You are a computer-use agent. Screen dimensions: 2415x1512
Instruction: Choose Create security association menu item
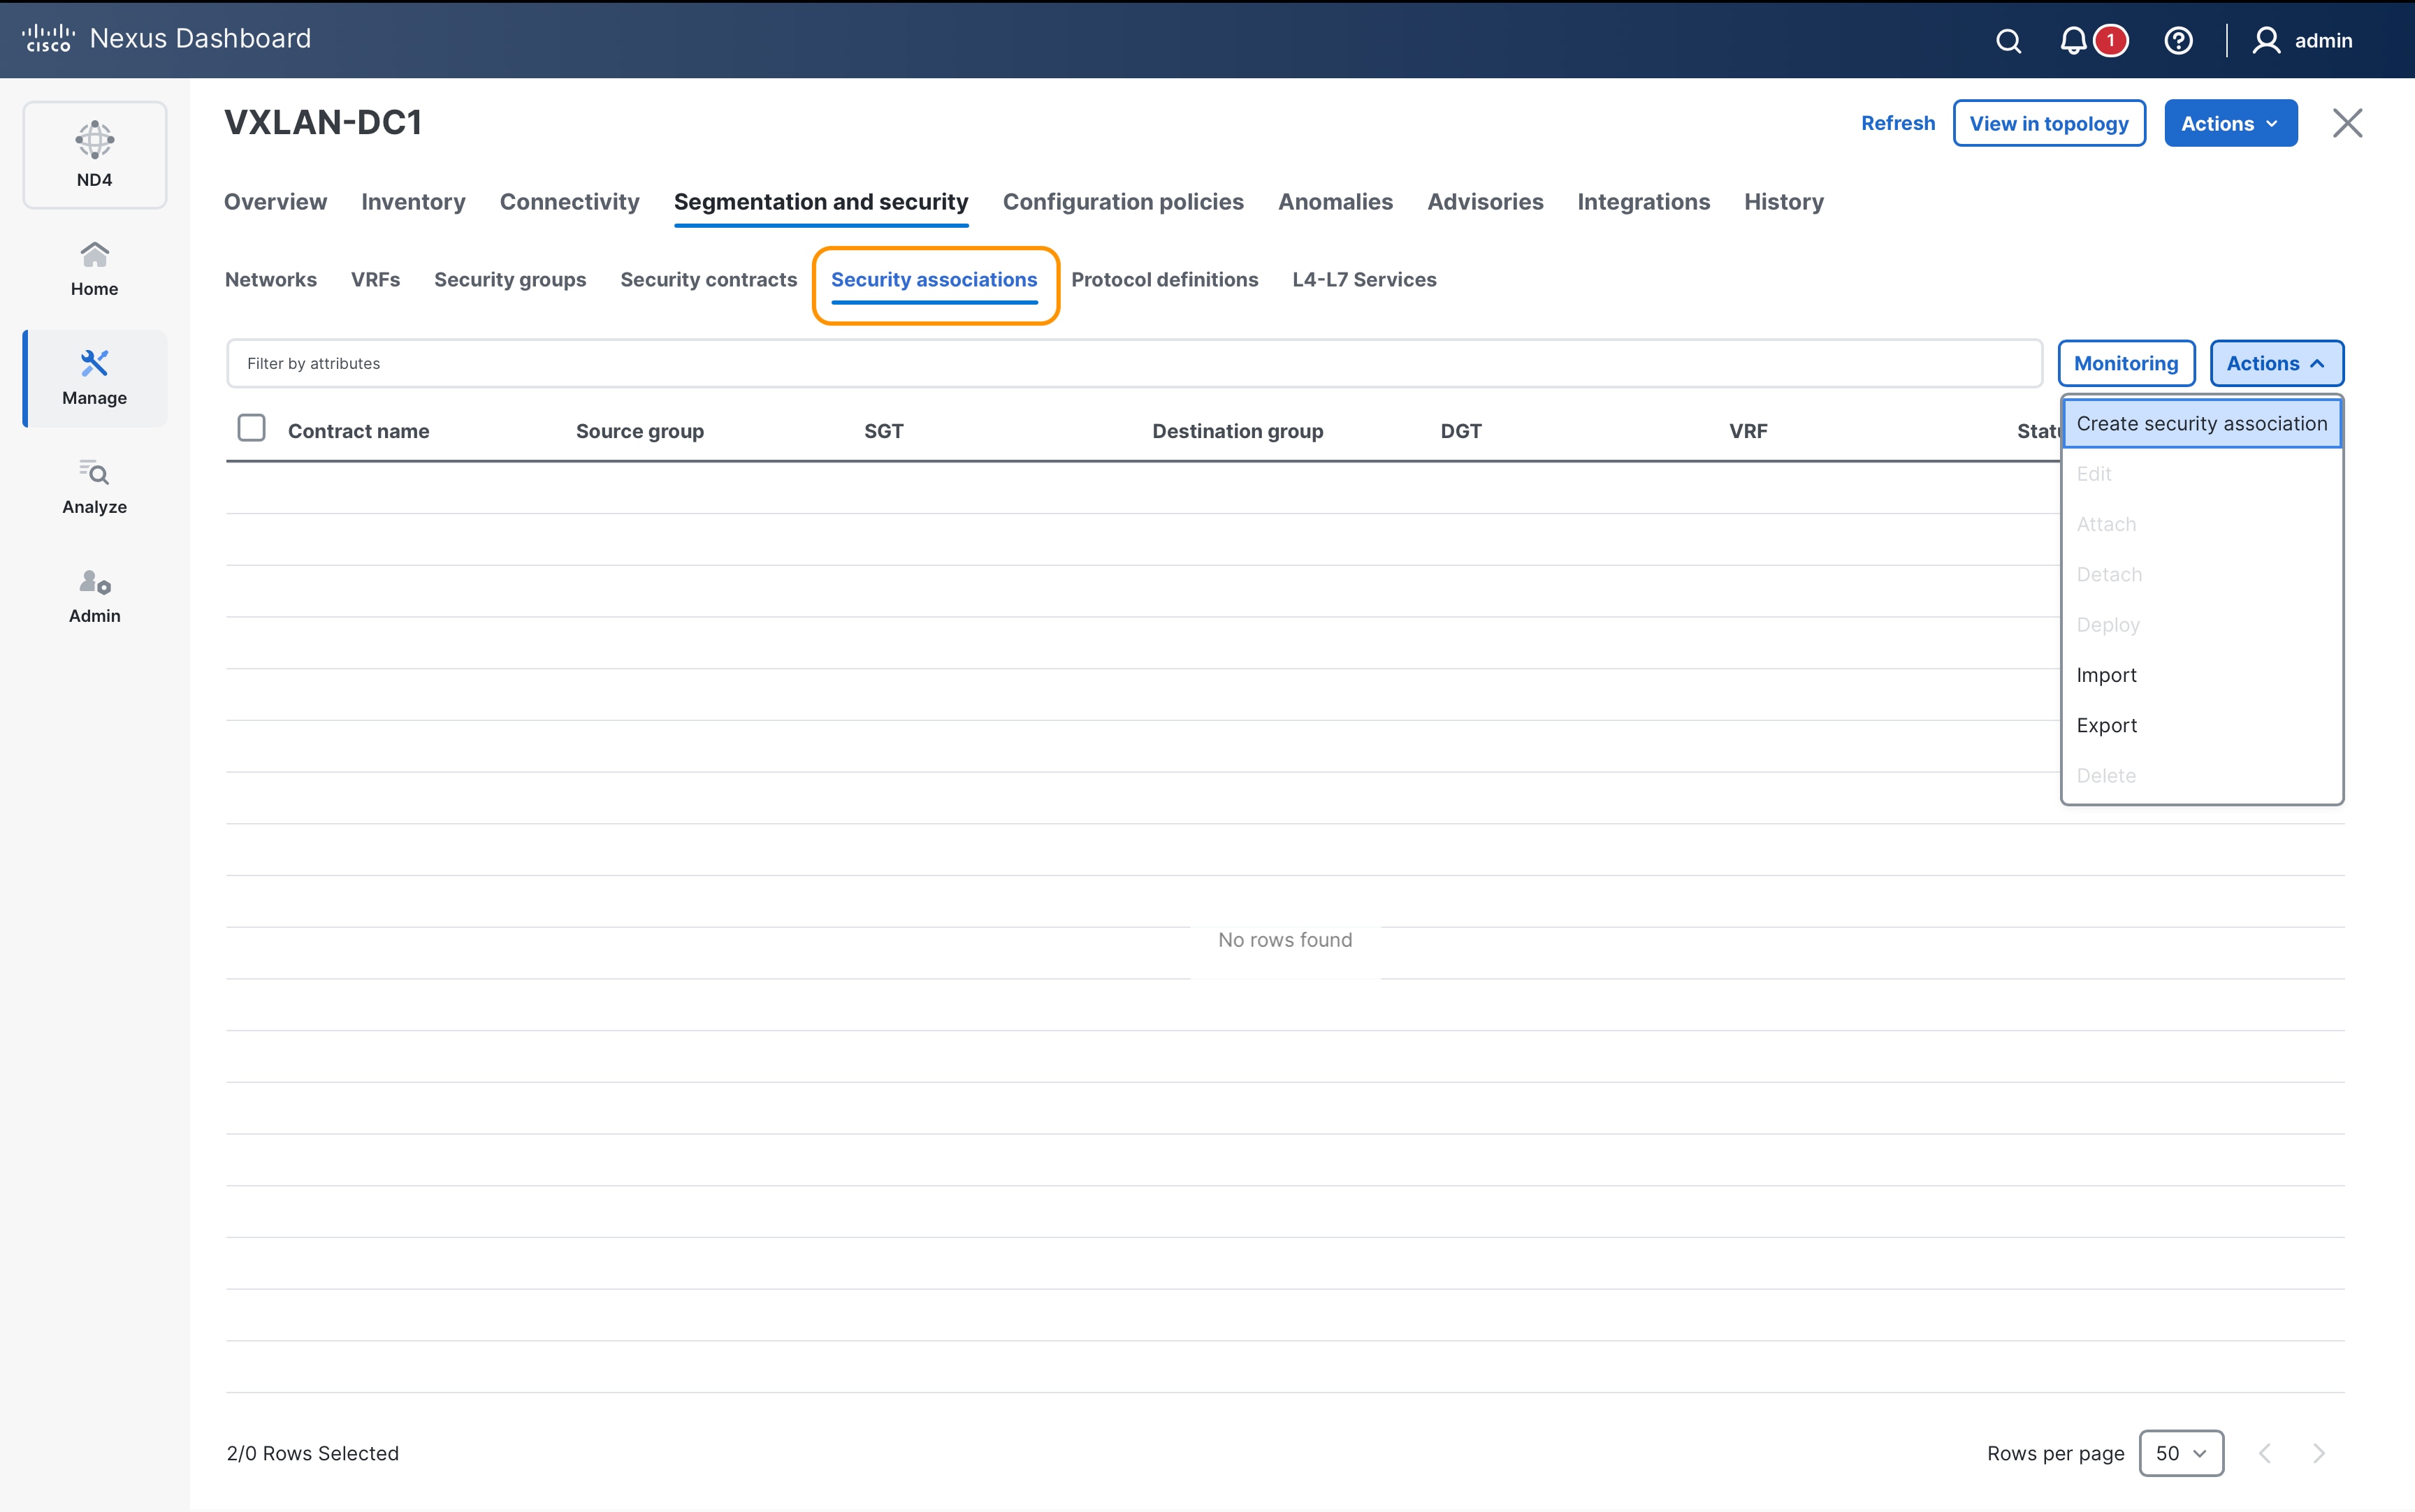(2202, 423)
